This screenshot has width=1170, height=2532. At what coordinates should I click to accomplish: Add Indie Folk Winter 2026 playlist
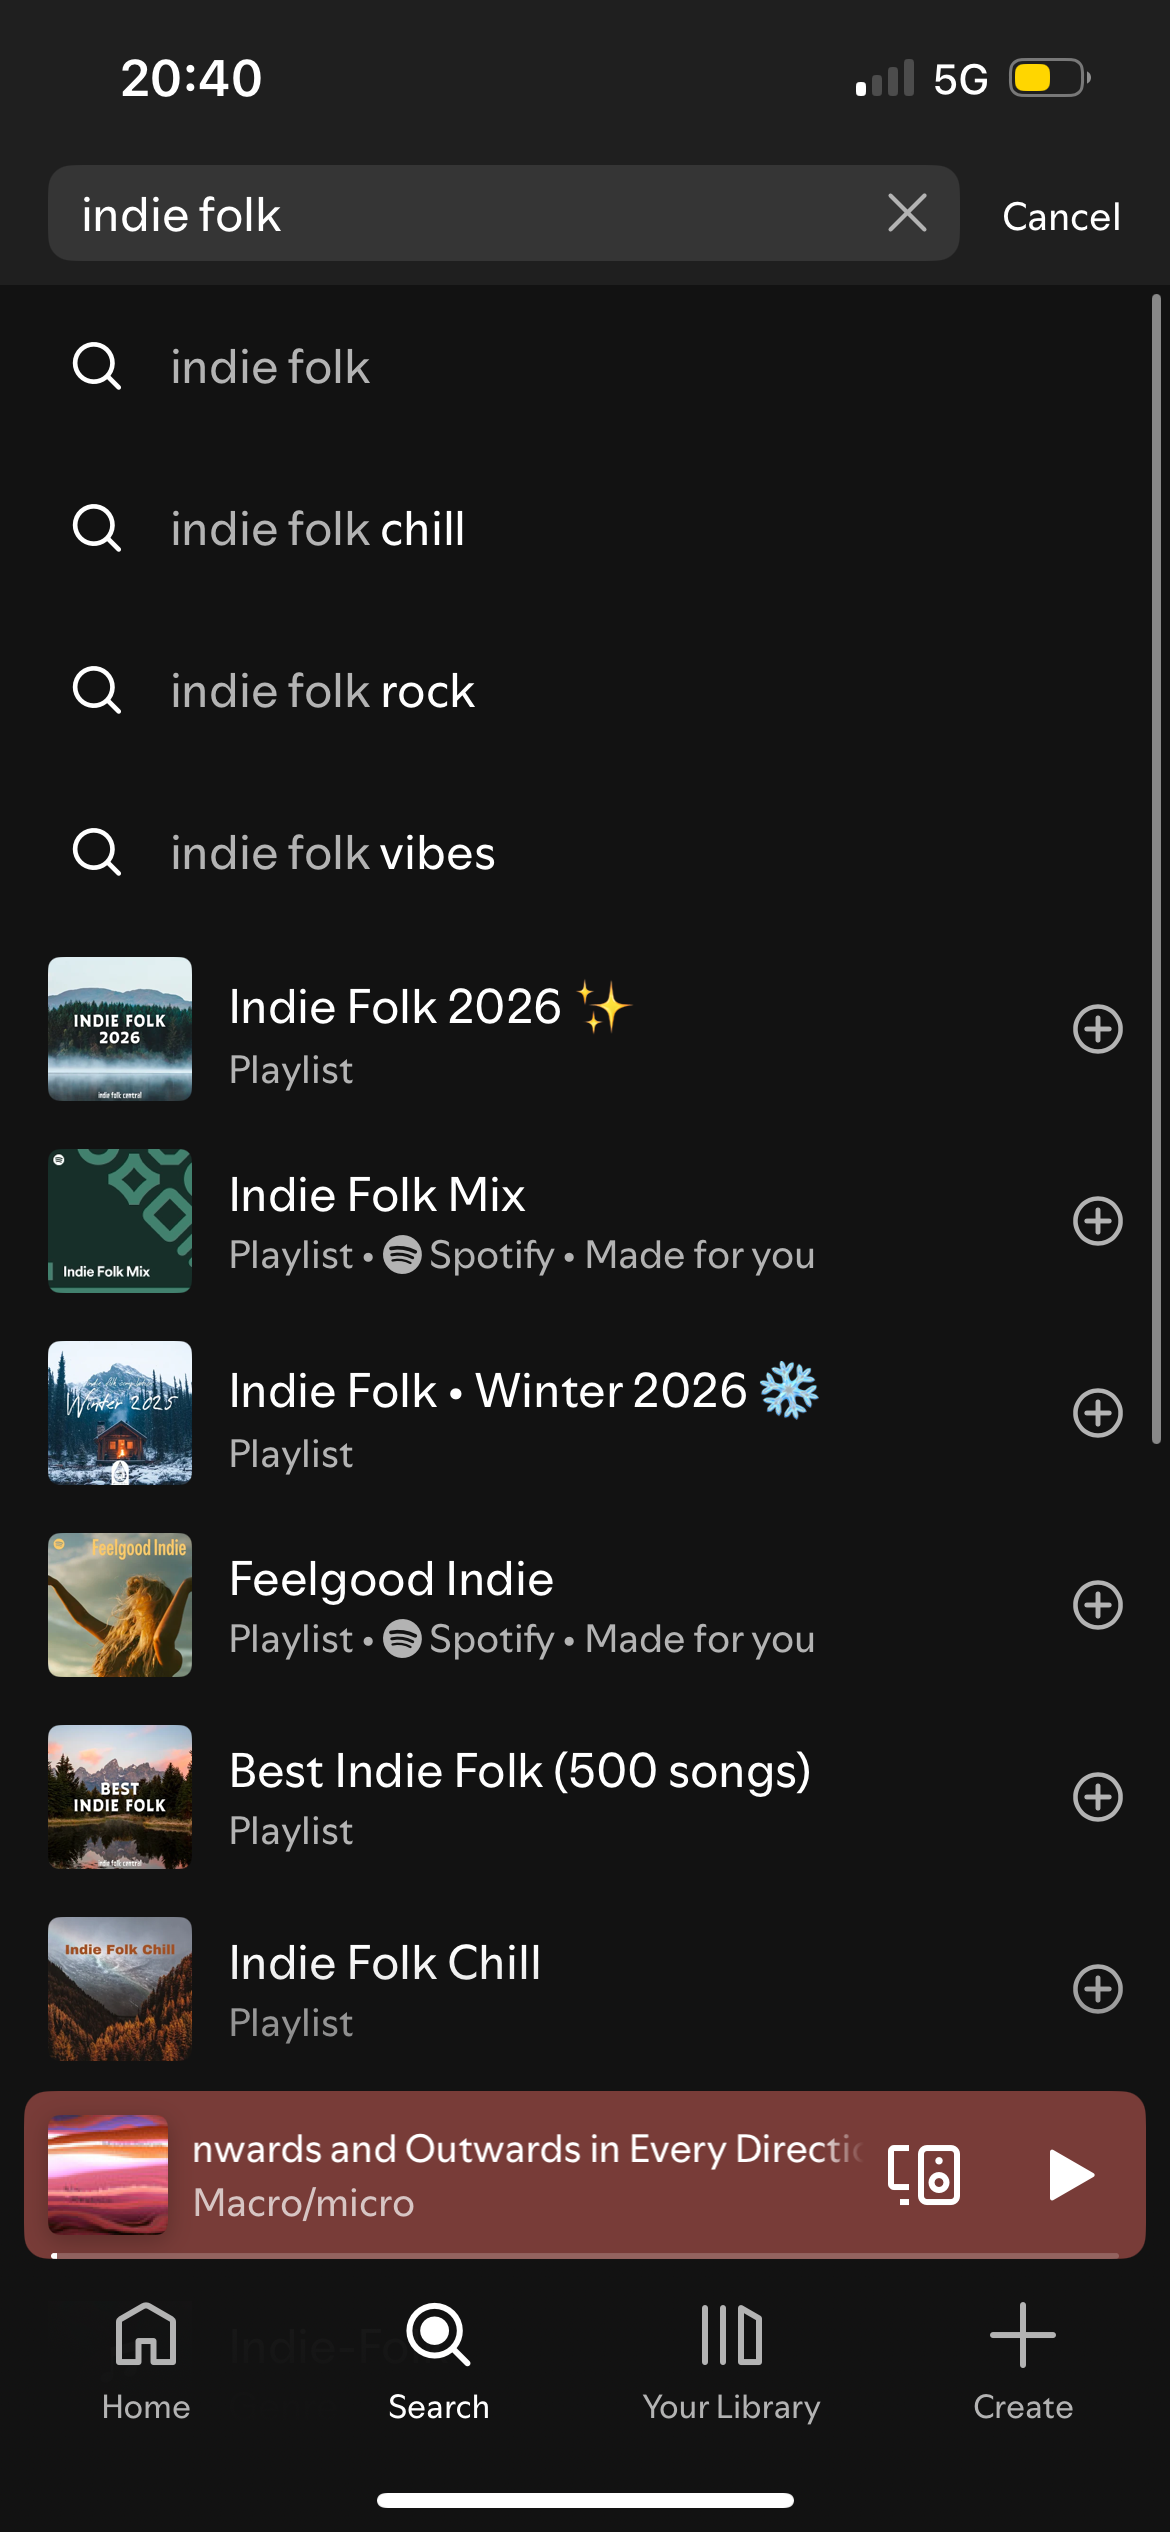point(1097,1413)
